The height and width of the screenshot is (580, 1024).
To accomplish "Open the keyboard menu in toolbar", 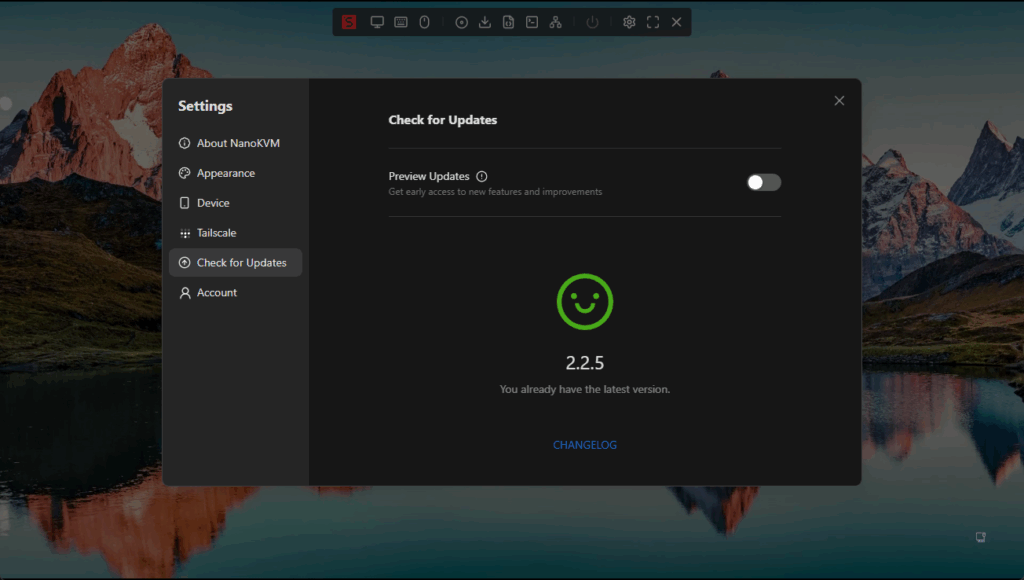I will coord(401,22).
